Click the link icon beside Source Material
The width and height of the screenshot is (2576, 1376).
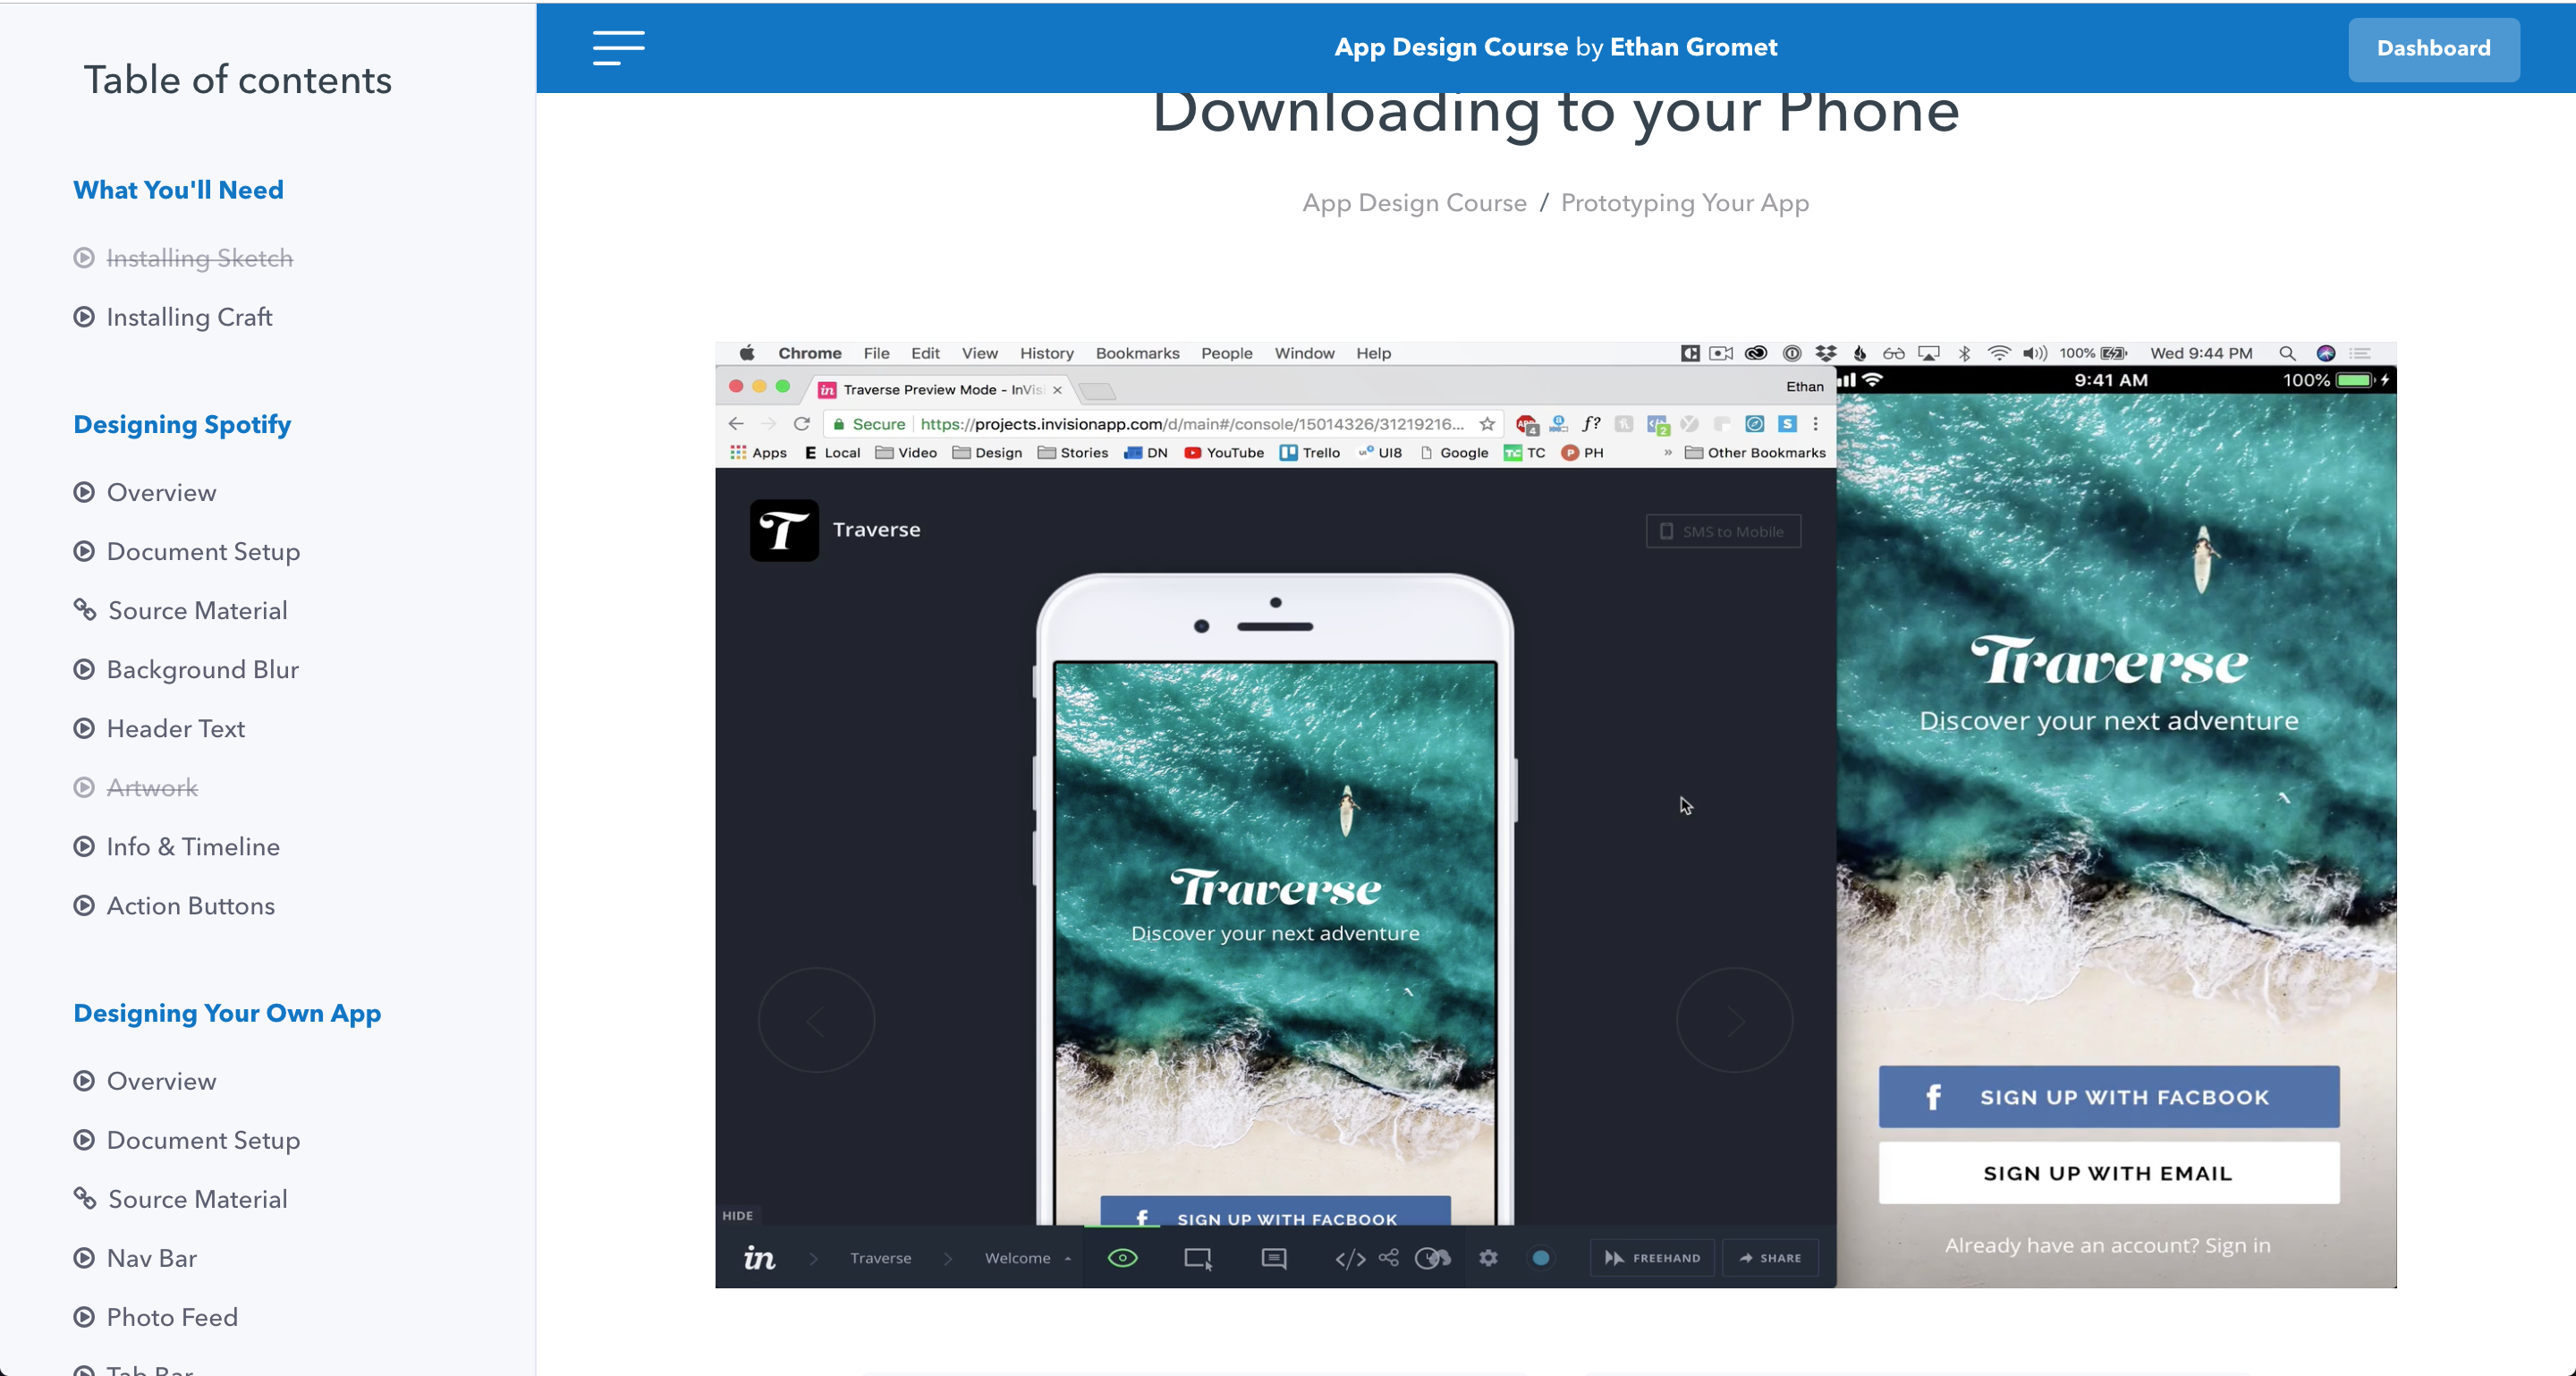coord(85,610)
